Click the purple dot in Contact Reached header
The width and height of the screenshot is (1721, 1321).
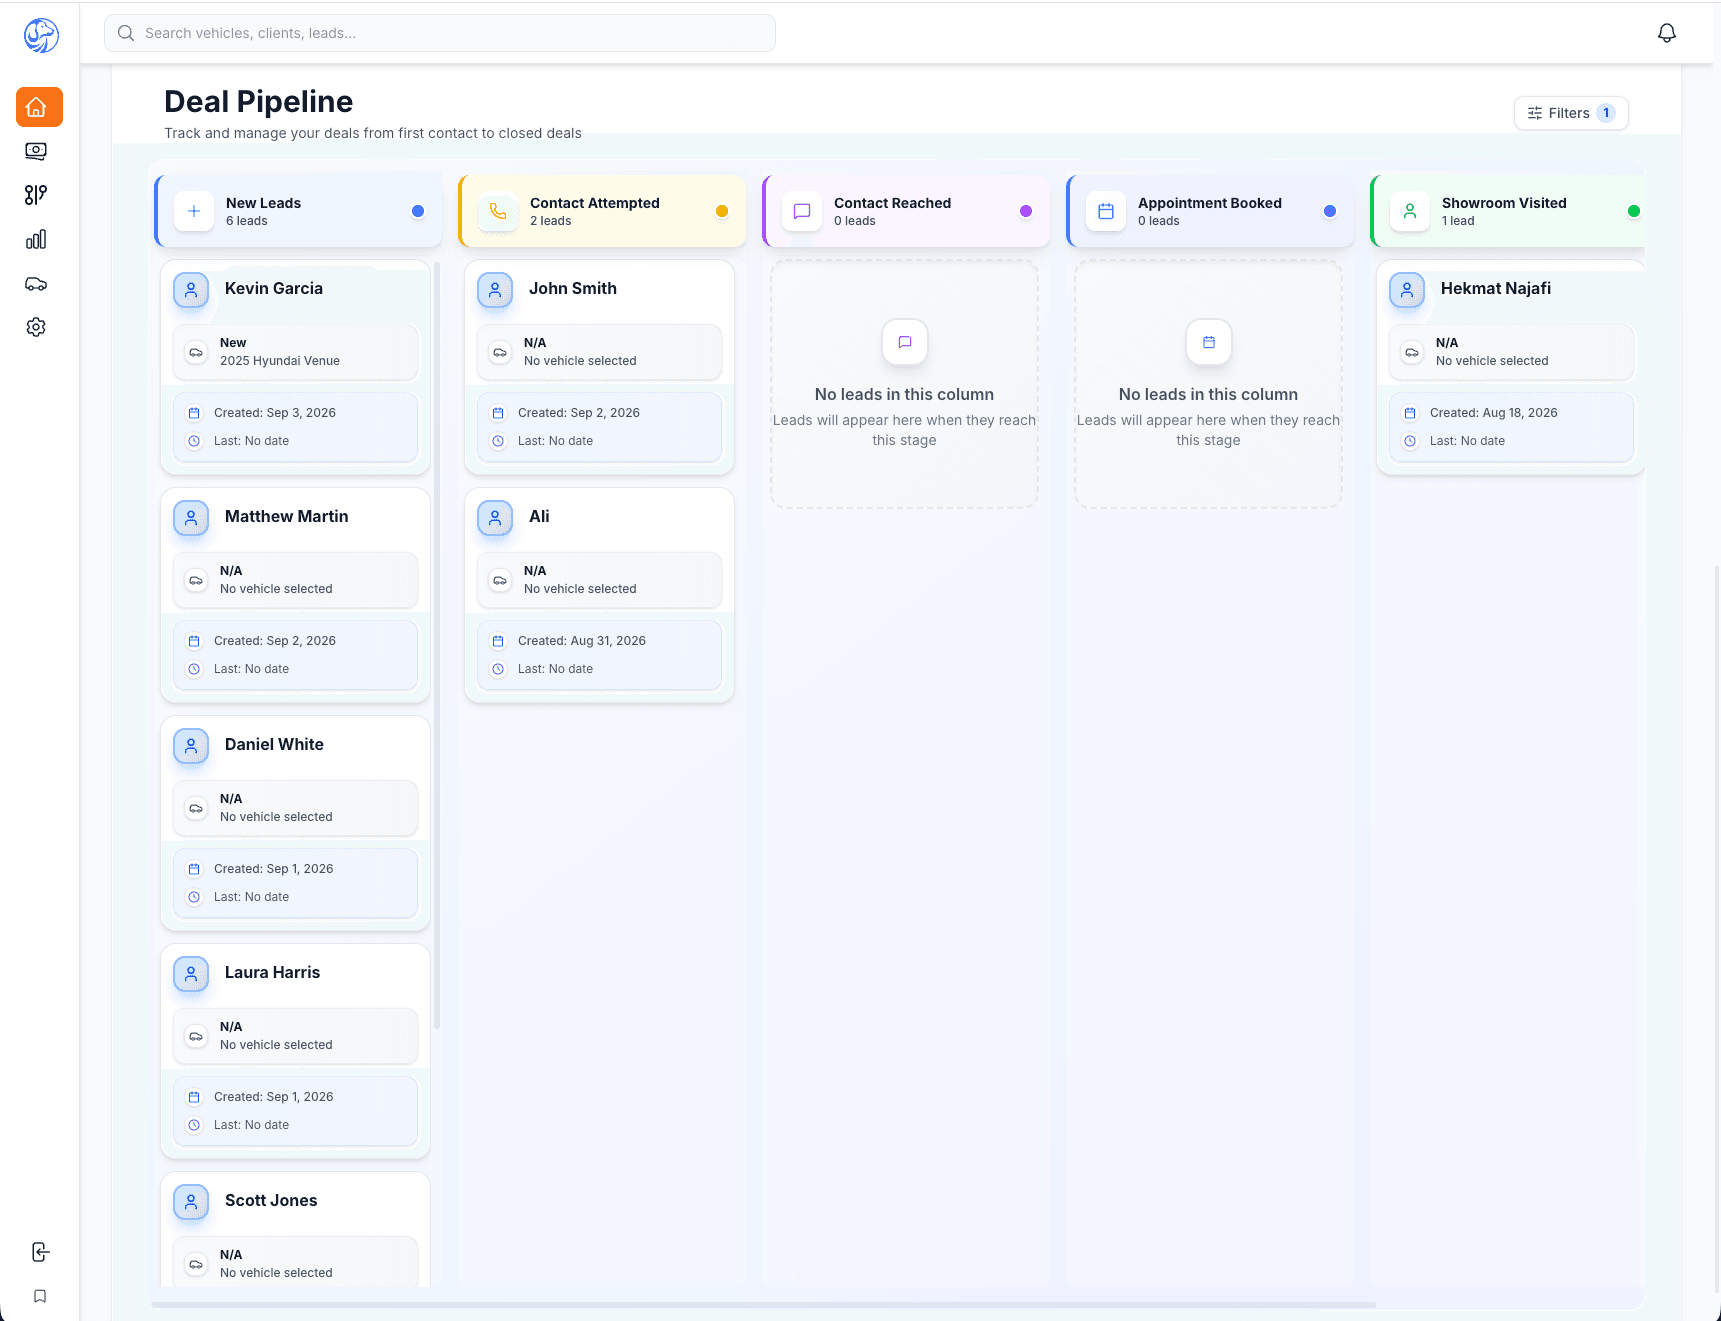tap(1026, 211)
